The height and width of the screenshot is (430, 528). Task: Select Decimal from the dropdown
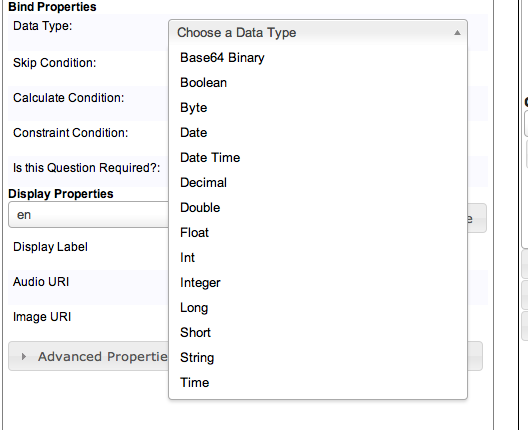click(x=318, y=182)
